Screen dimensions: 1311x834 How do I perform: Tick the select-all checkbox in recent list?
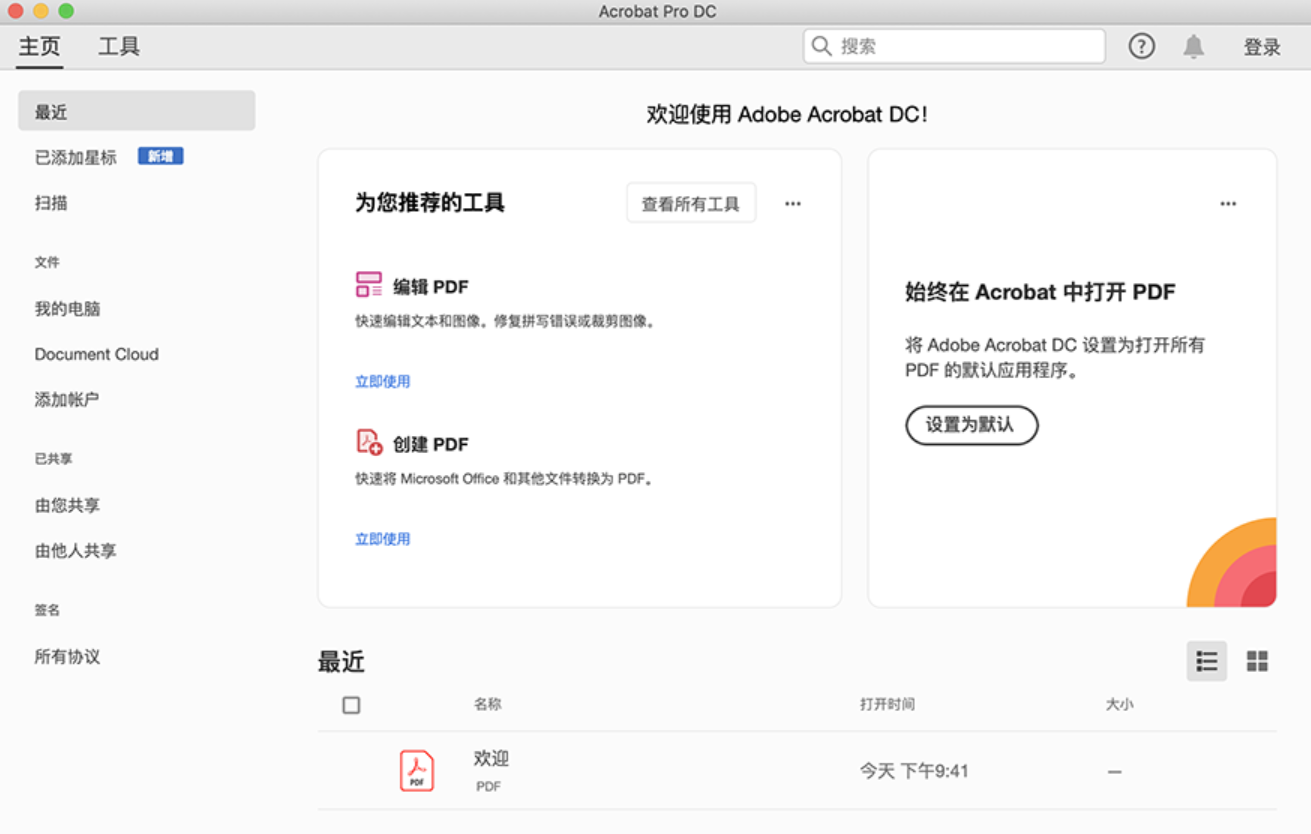(351, 705)
